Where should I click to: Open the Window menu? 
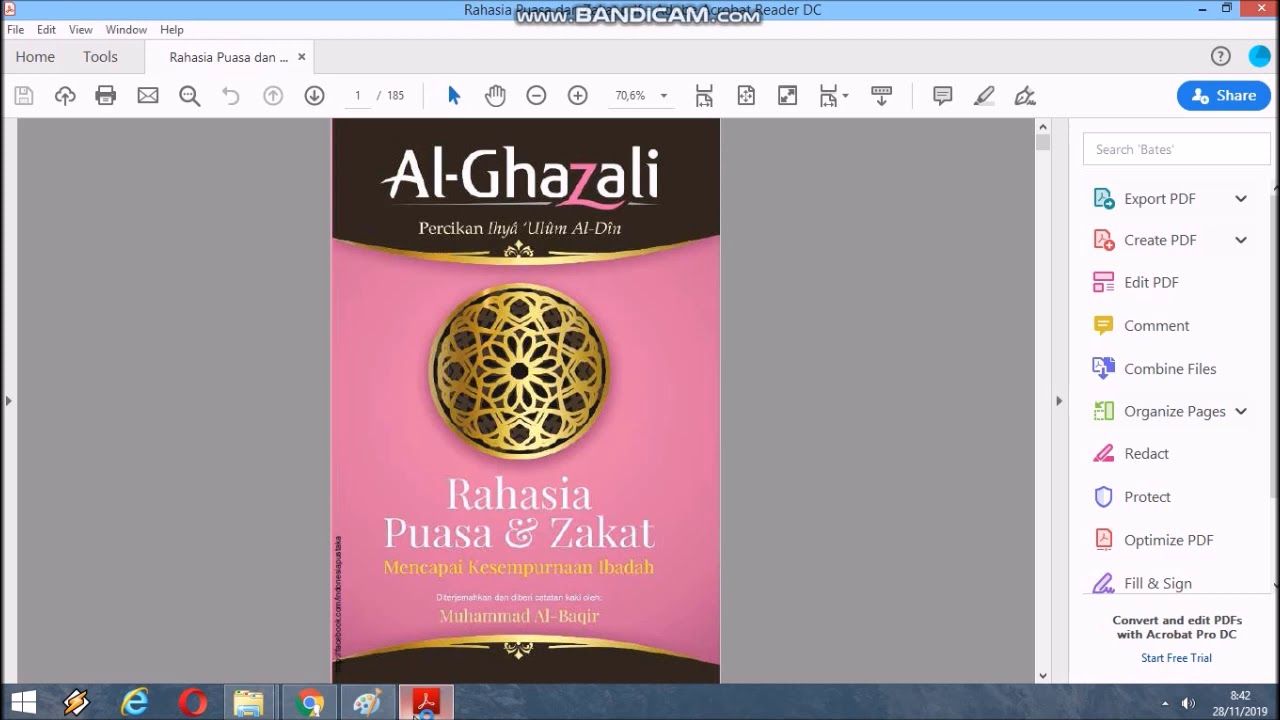[x=126, y=30]
